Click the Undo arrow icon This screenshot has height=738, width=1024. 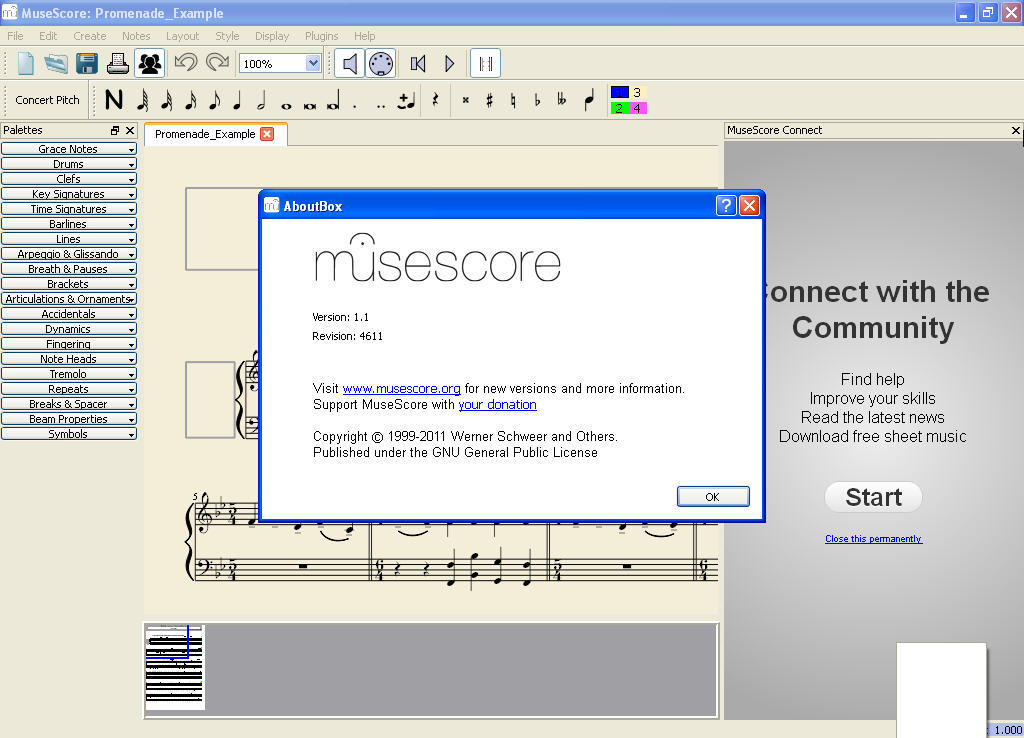[188, 62]
